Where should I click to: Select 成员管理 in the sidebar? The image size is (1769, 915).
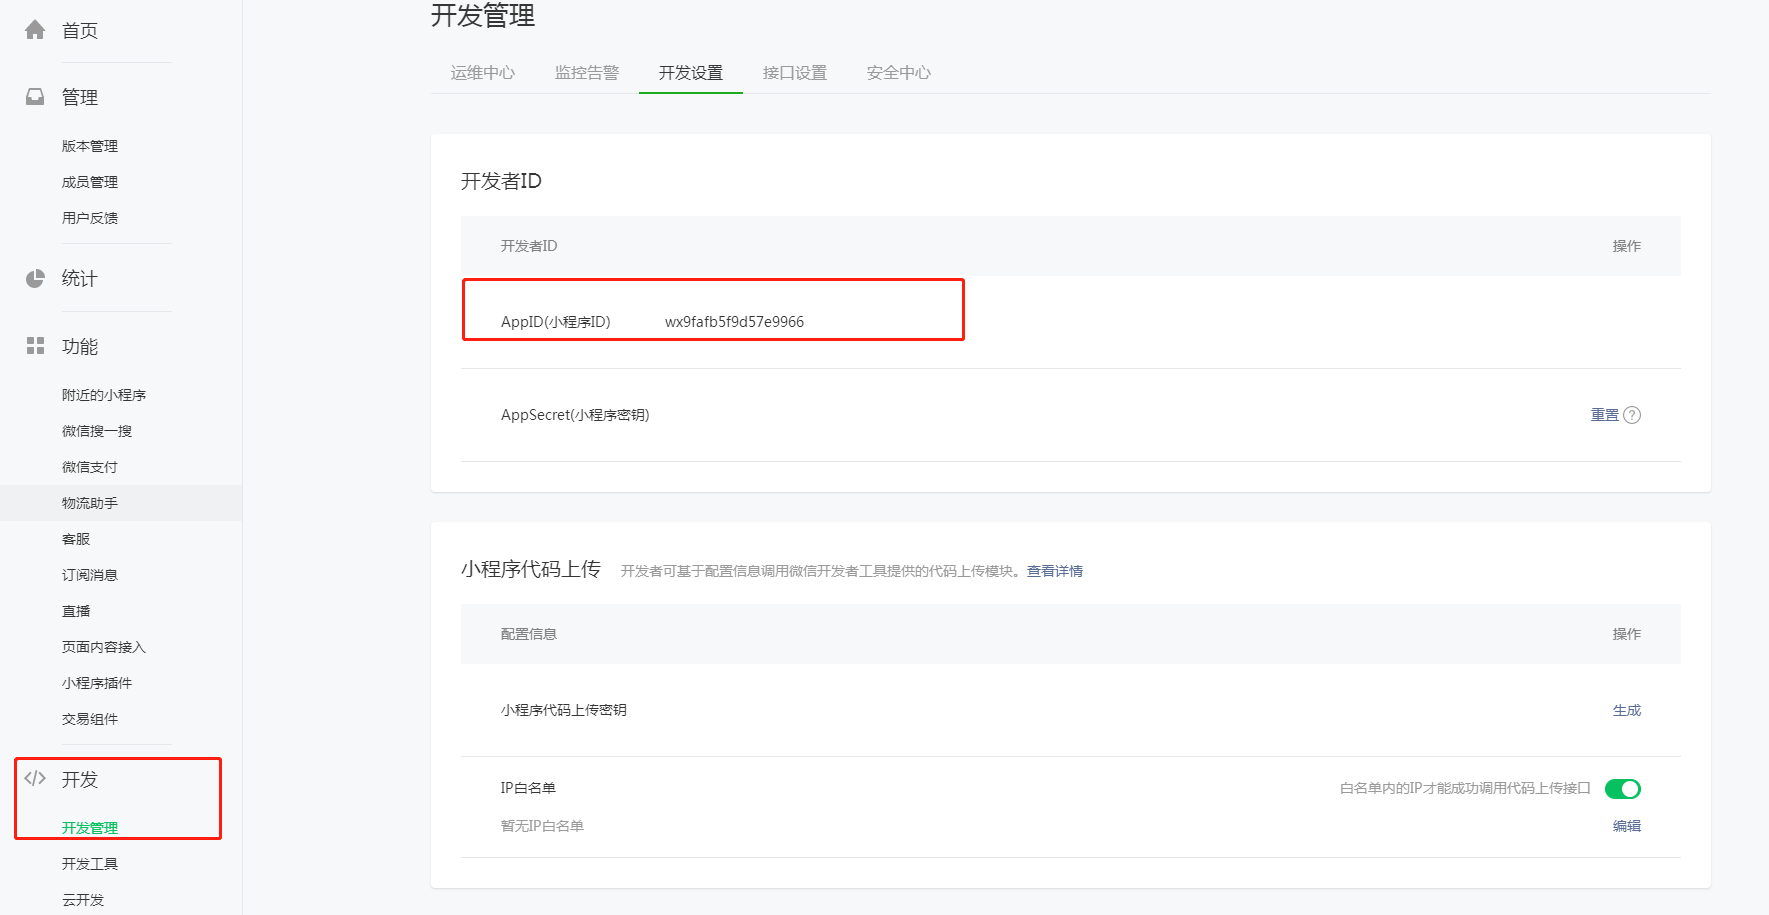[x=90, y=182]
